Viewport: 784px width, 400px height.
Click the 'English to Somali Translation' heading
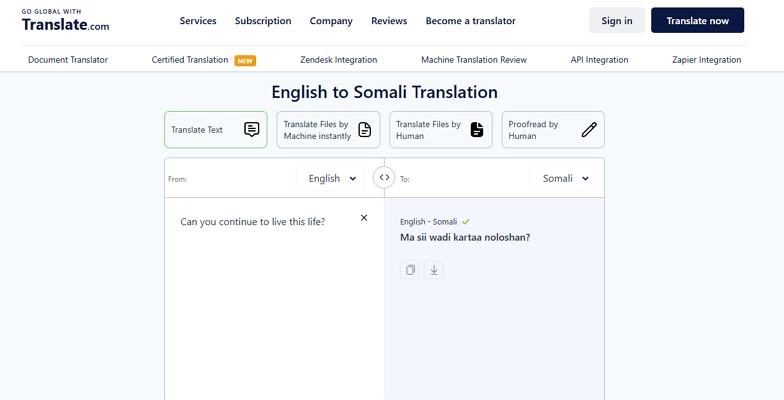(x=384, y=92)
